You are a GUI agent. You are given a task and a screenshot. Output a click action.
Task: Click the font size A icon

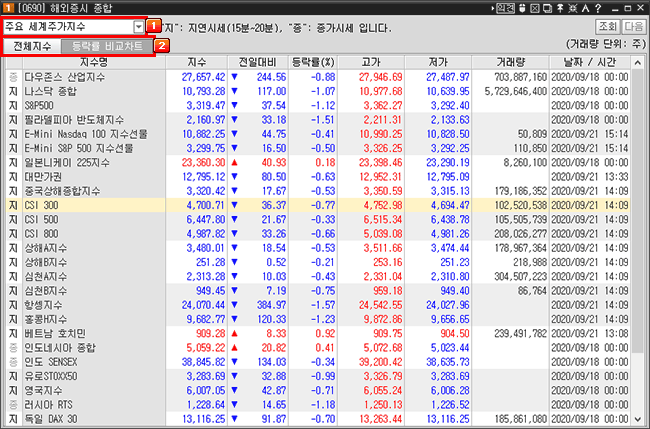[x=585, y=8]
